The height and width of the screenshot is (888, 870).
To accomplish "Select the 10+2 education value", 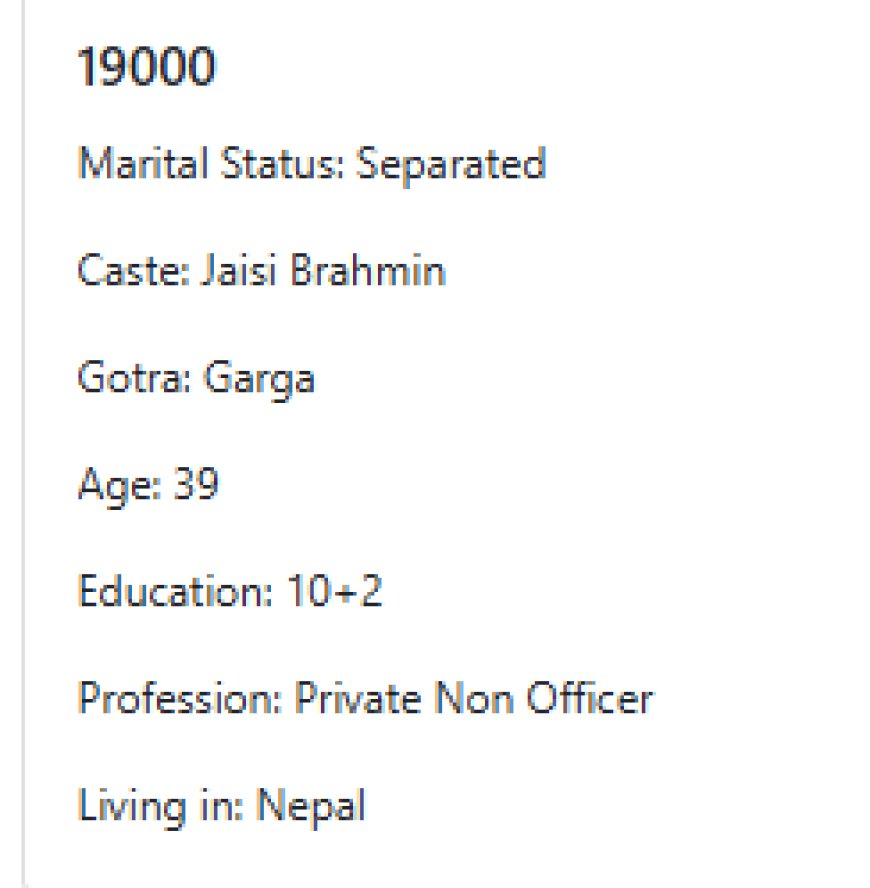I will [334, 591].
